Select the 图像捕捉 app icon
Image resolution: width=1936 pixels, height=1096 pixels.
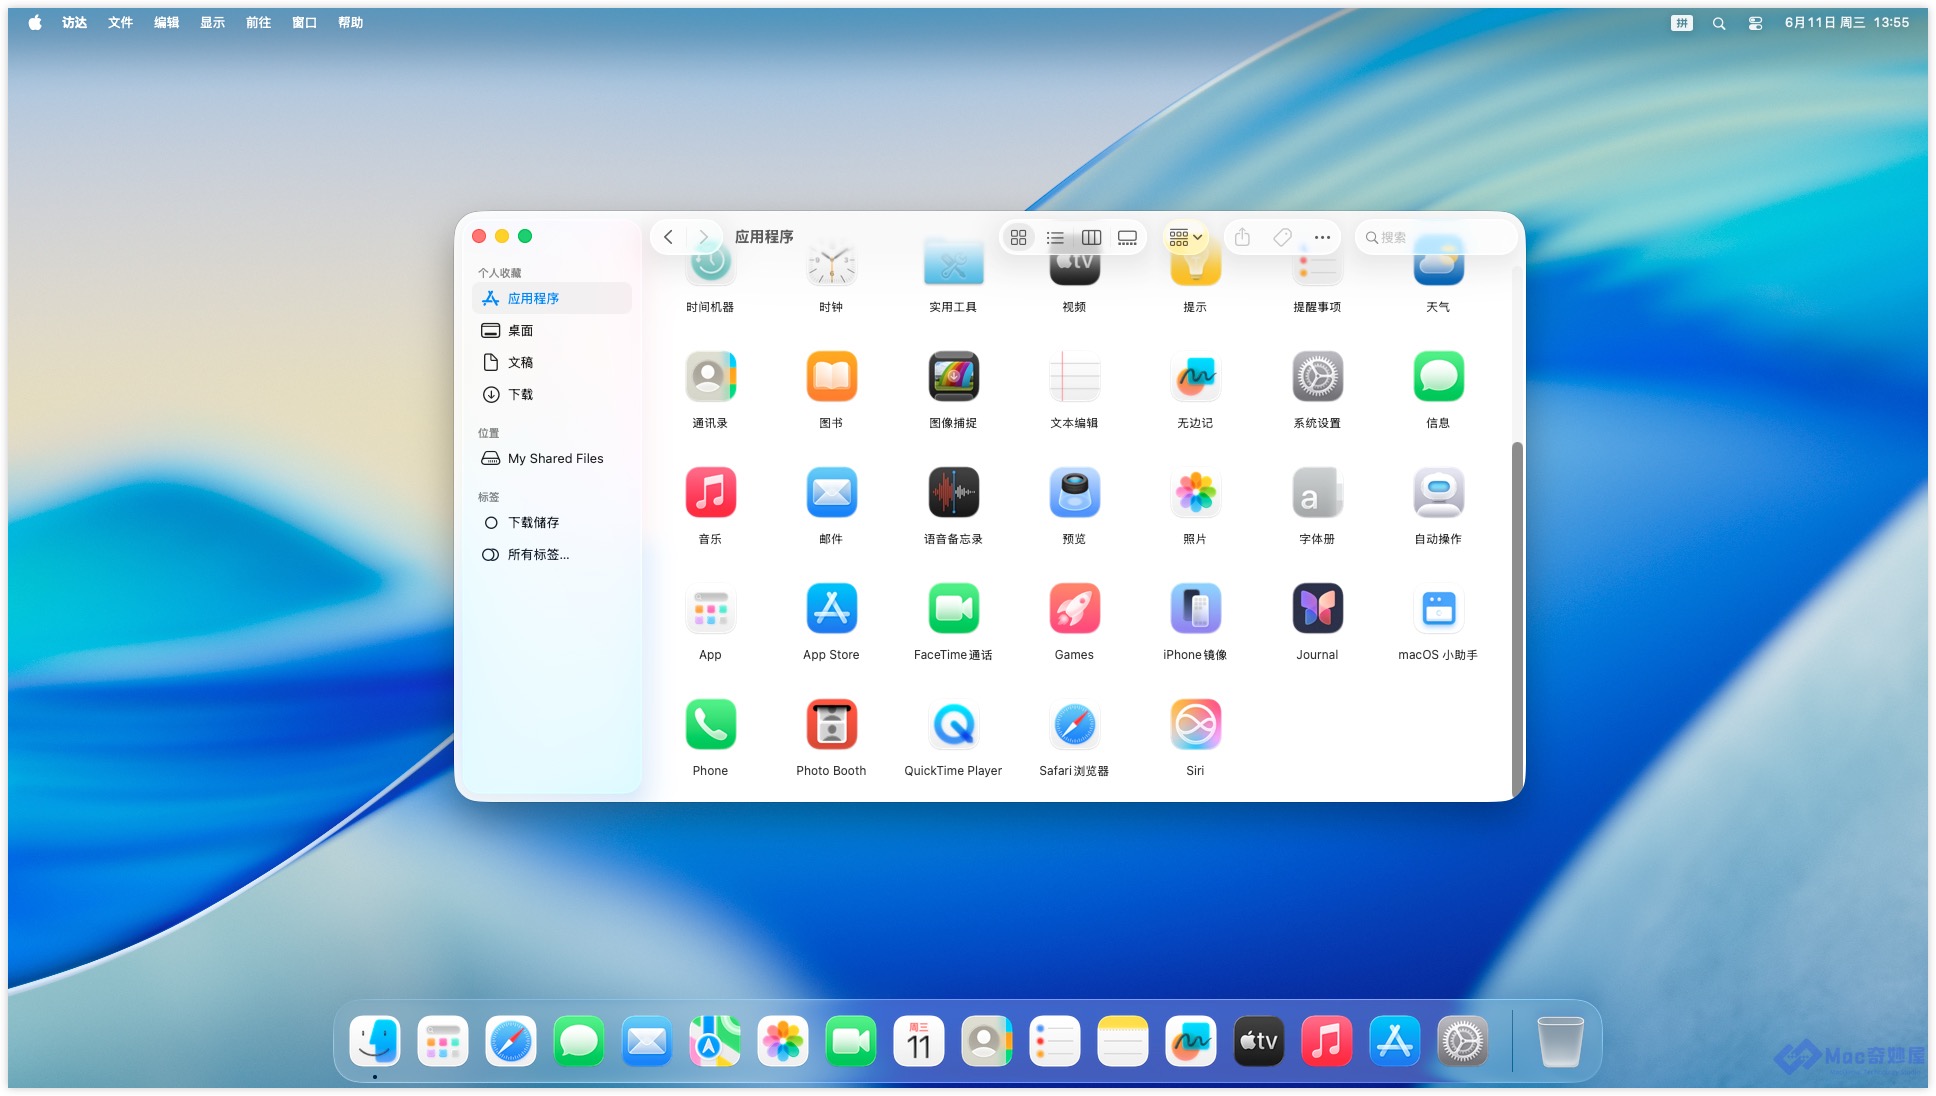(x=953, y=377)
